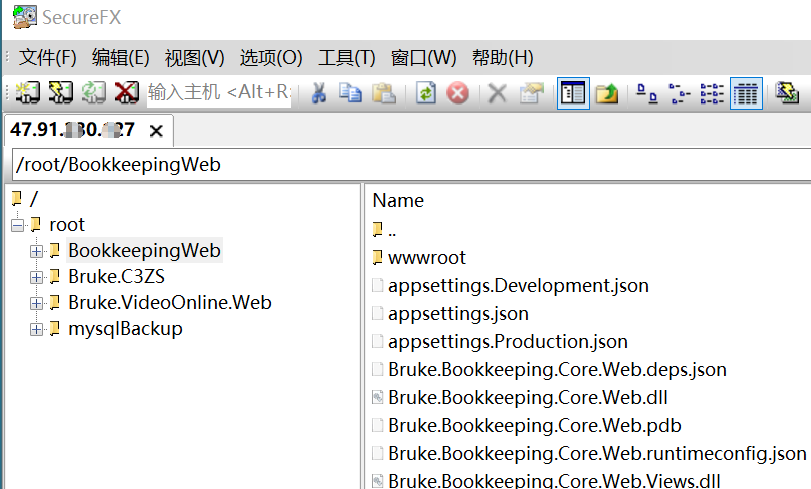Switch to large icons view
Image resolution: width=811 pixels, height=489 pixels.
[647, 94]
